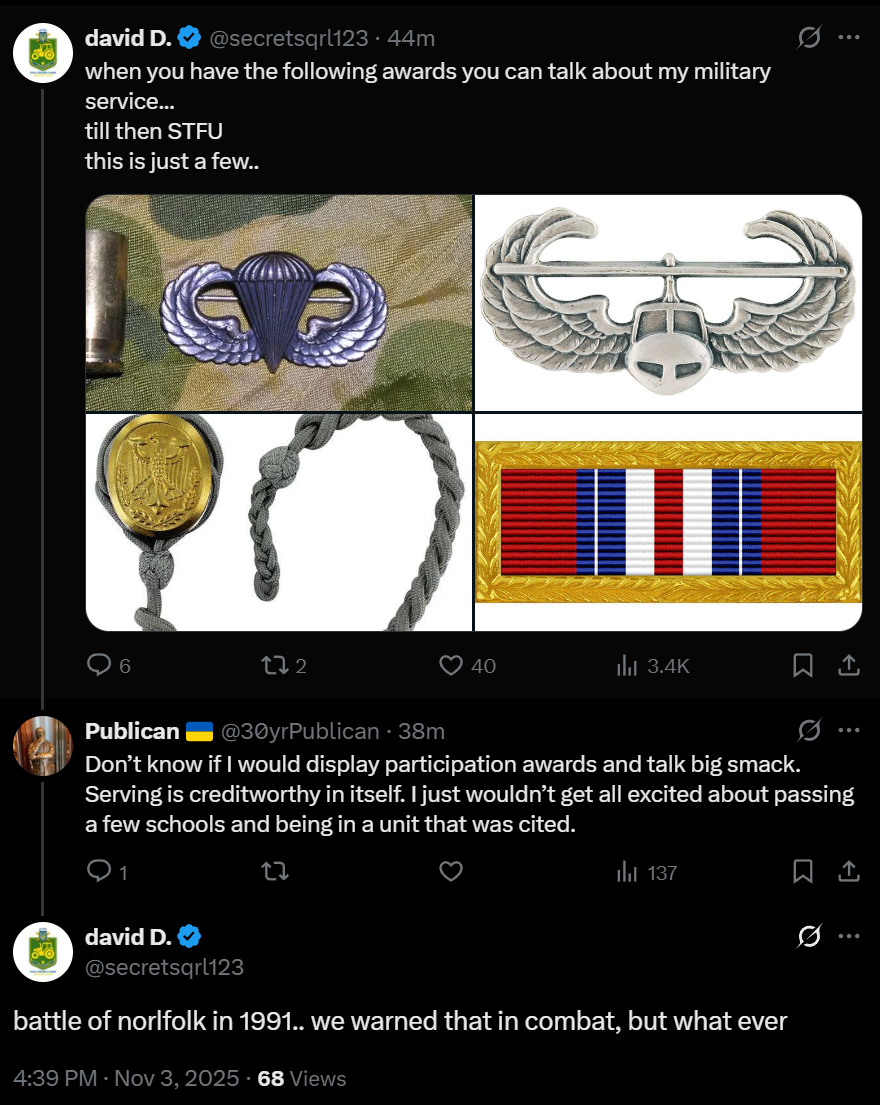Retweet Publican's reply

pos(275,872)
